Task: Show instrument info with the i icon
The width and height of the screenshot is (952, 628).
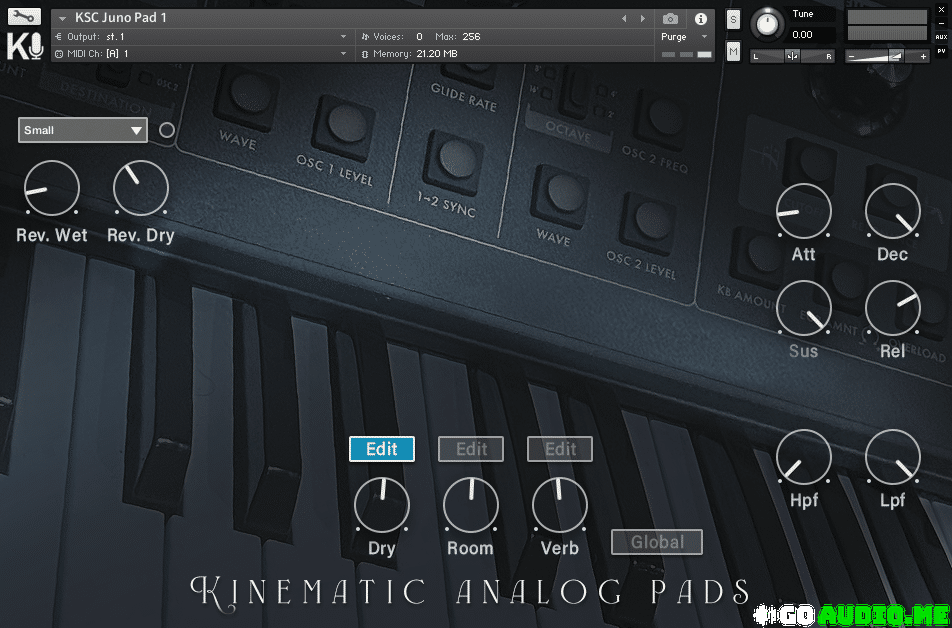Action: coord(701,19)
